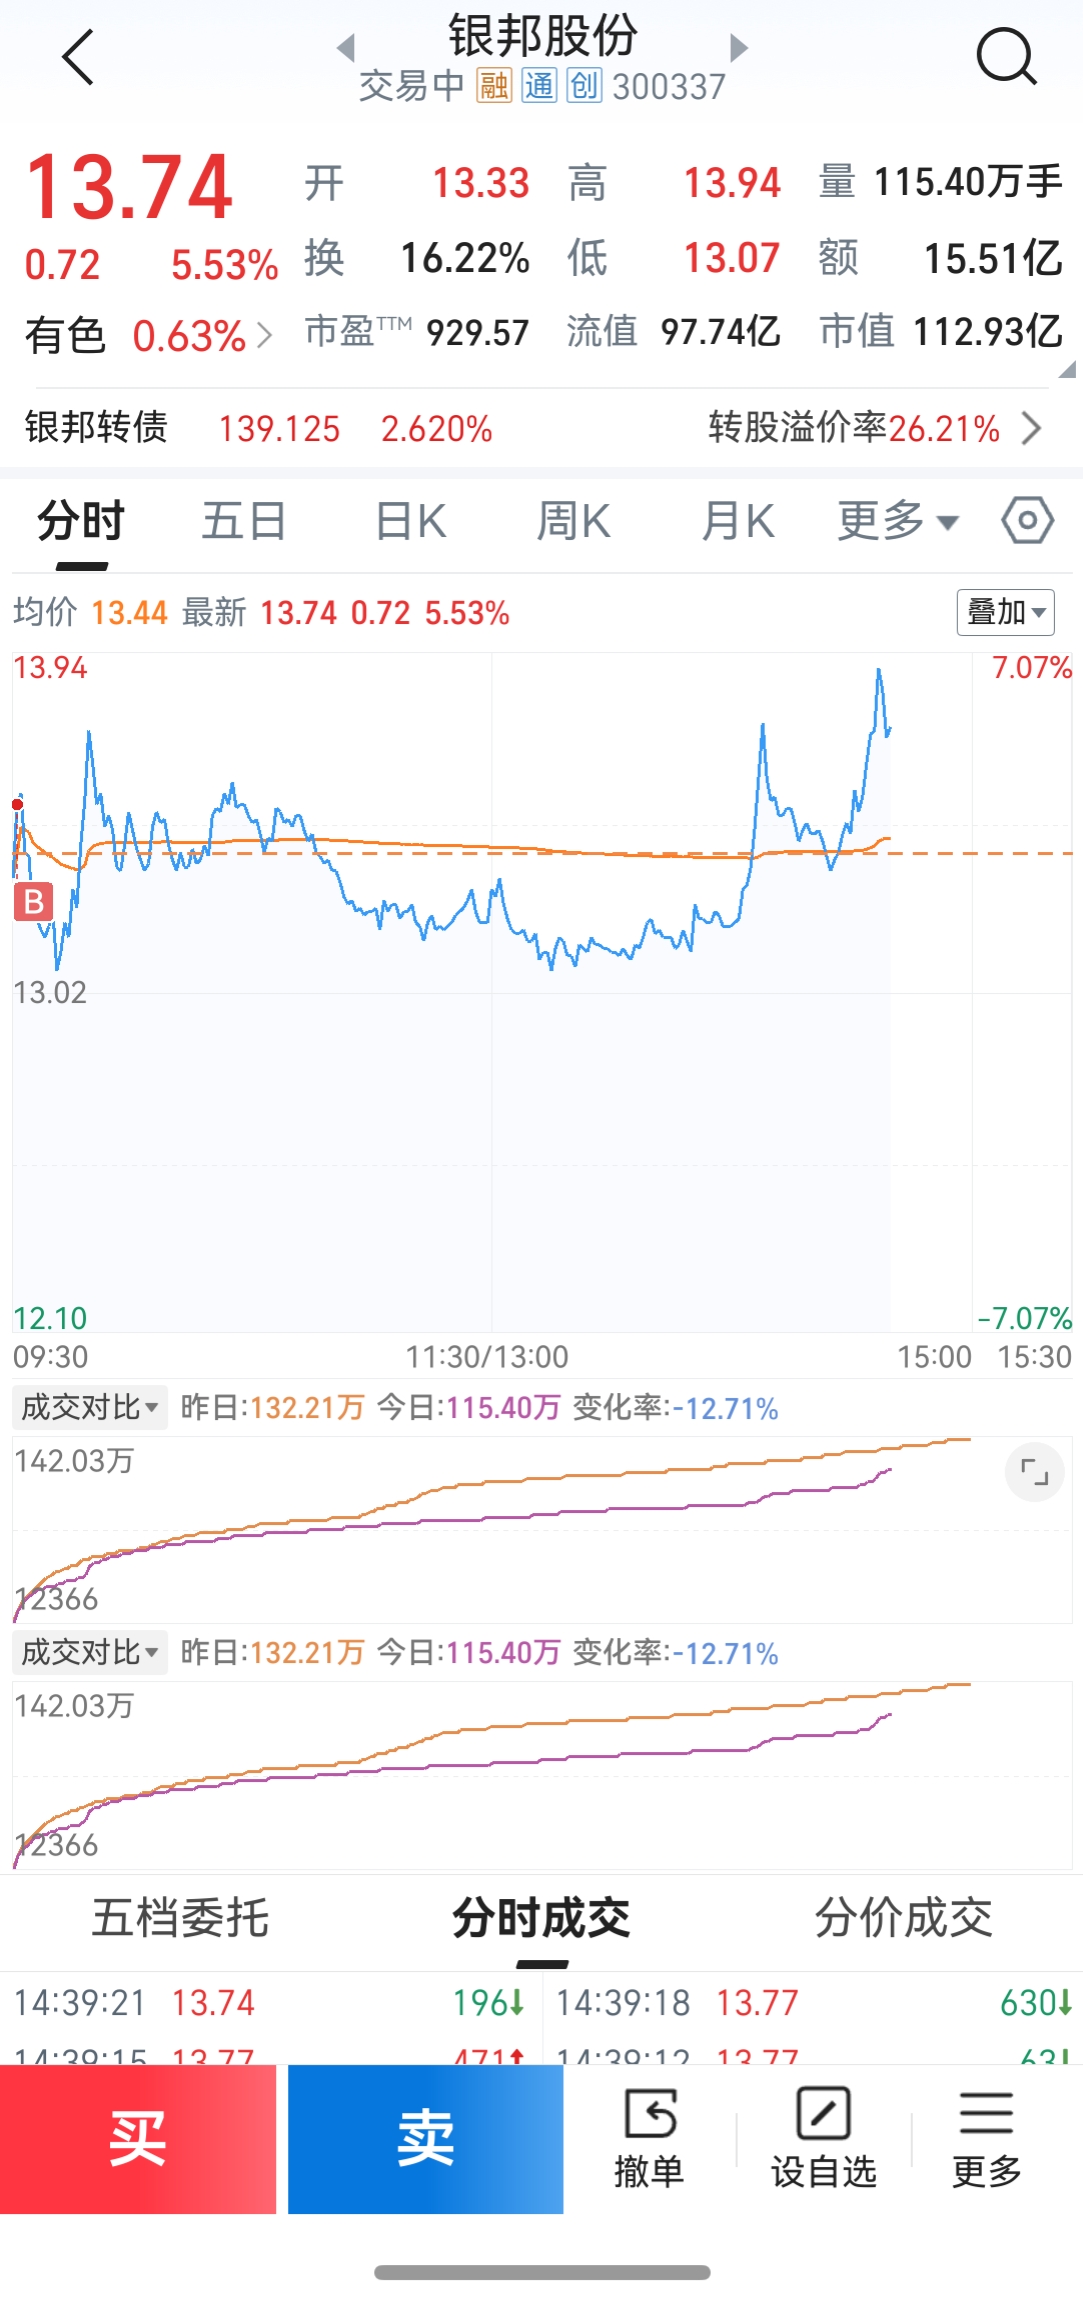1083x2297 pixels.
Task: Click the red B marker on chart
Action: tap(33, 902)
